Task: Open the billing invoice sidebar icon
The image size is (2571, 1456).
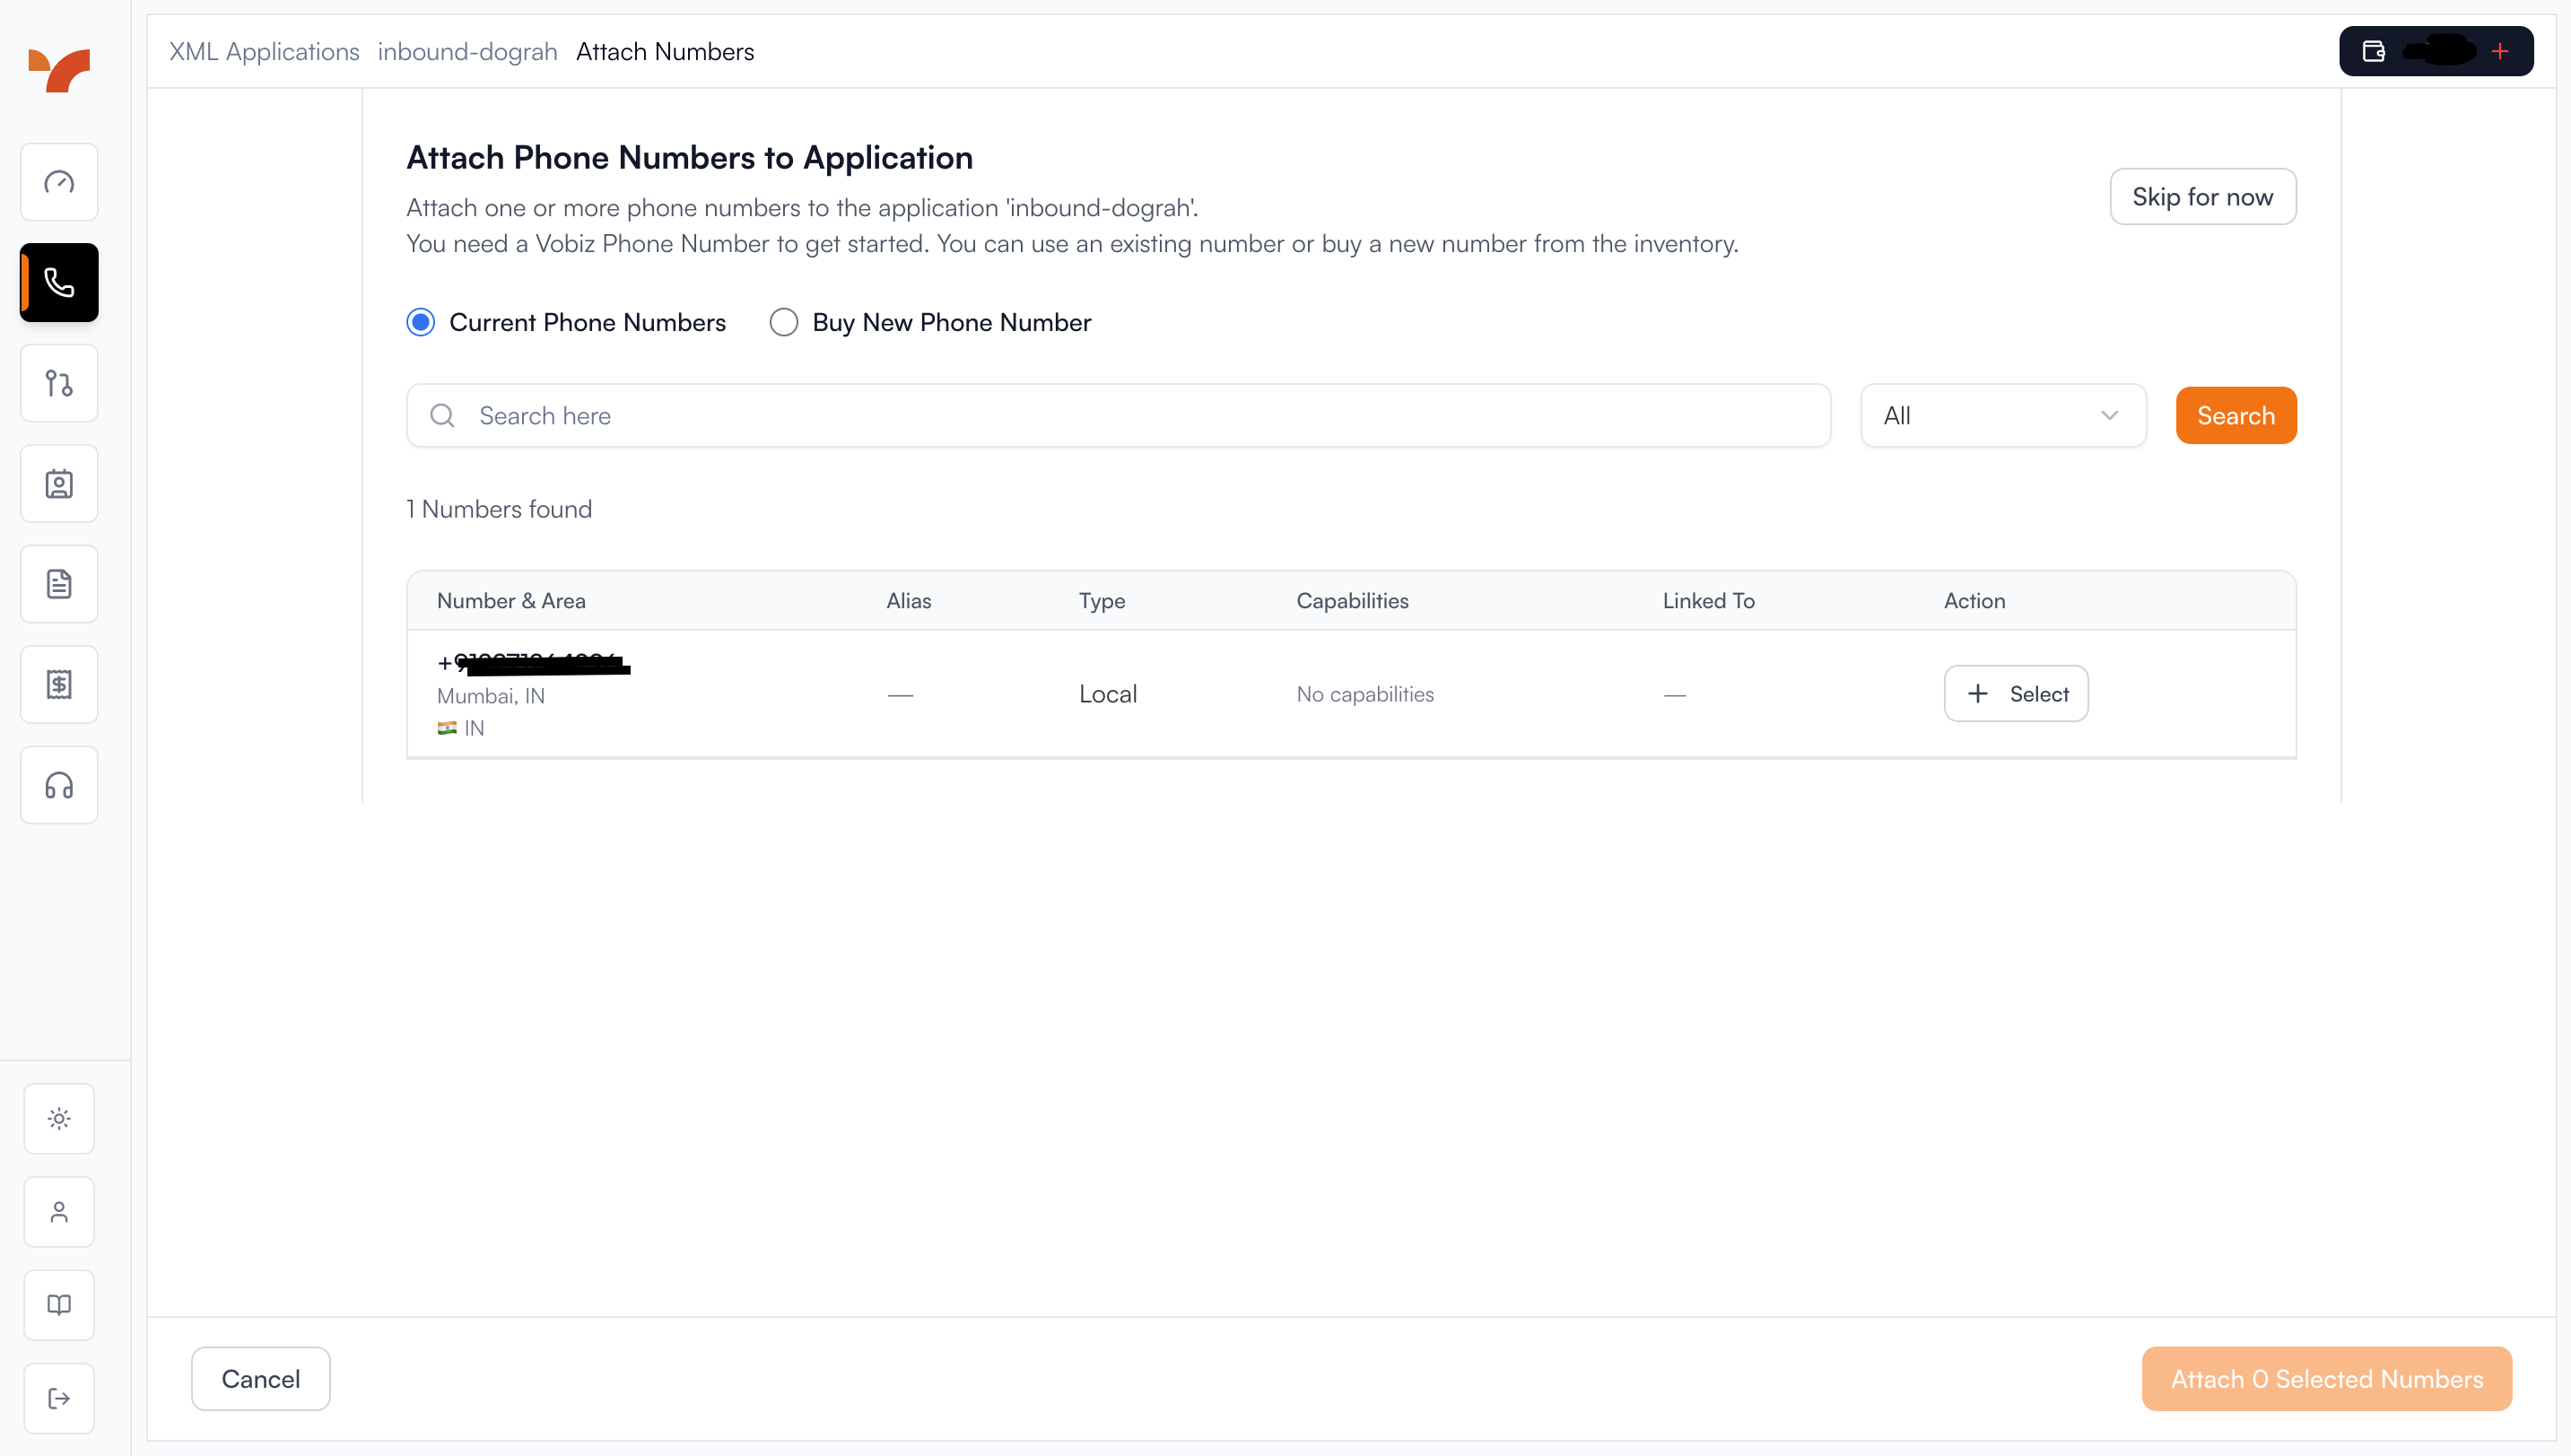Action: (x=58, y=684)
